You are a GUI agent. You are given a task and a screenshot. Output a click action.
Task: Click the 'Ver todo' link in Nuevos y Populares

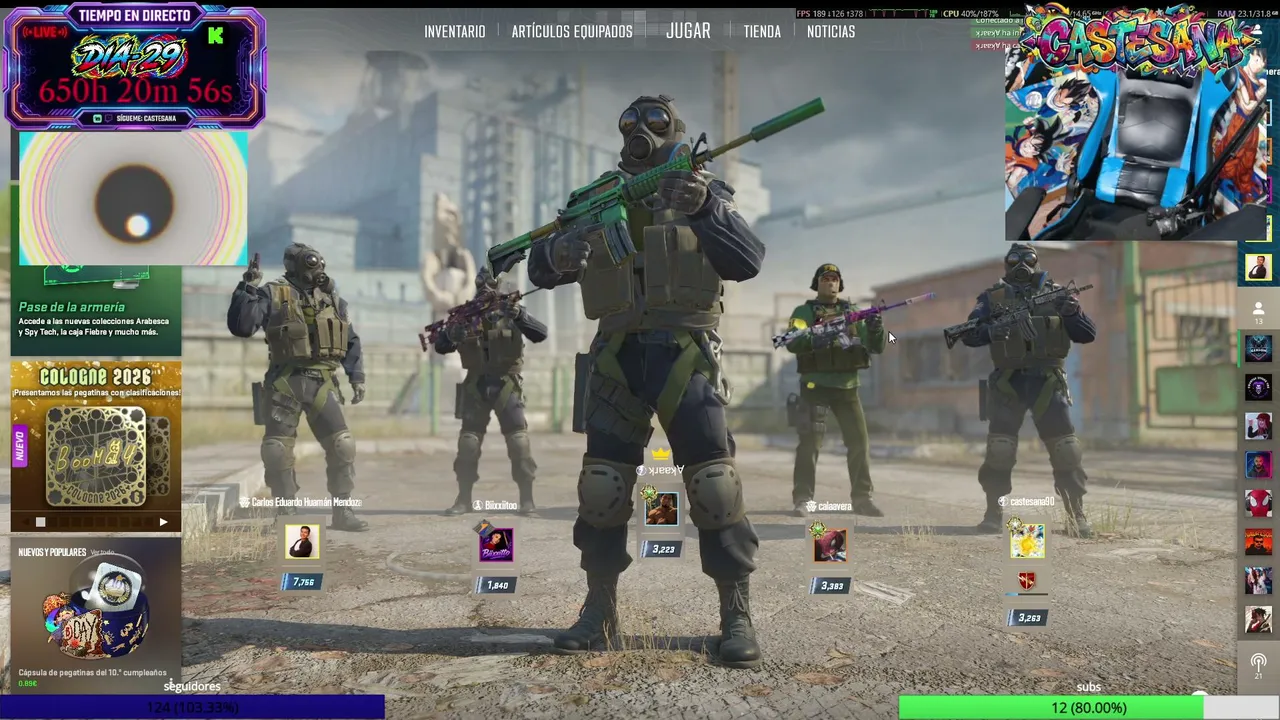pyautogui.click(x=102, y=552)
